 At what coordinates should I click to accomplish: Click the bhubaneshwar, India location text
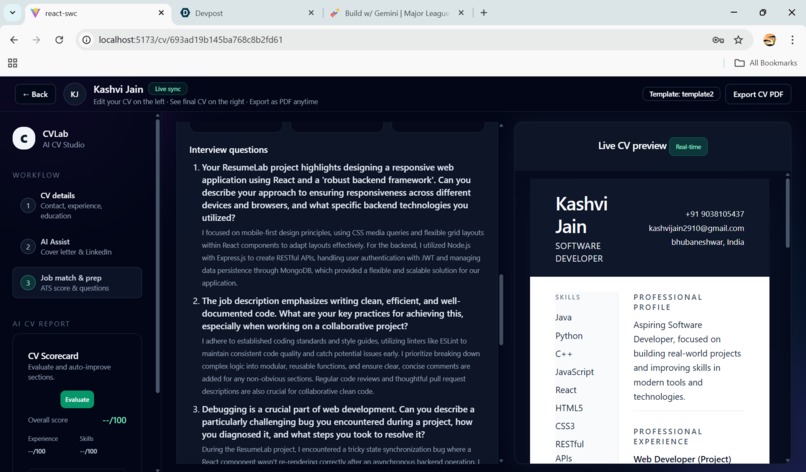coord(707,242)
